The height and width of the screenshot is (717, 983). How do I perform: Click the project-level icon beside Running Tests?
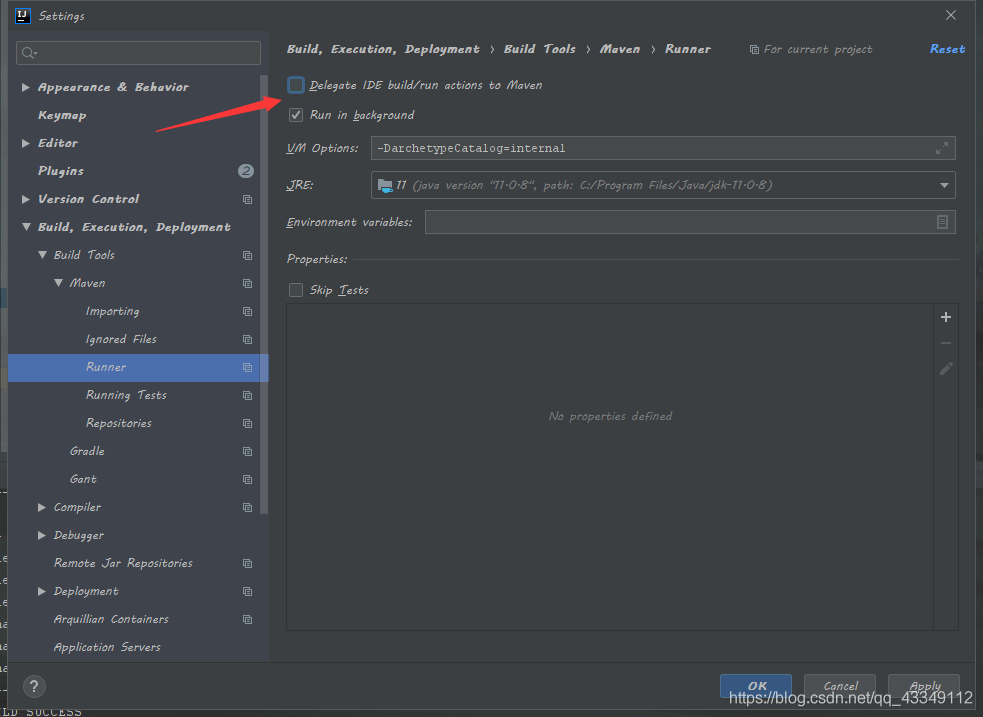coord(248,395)
